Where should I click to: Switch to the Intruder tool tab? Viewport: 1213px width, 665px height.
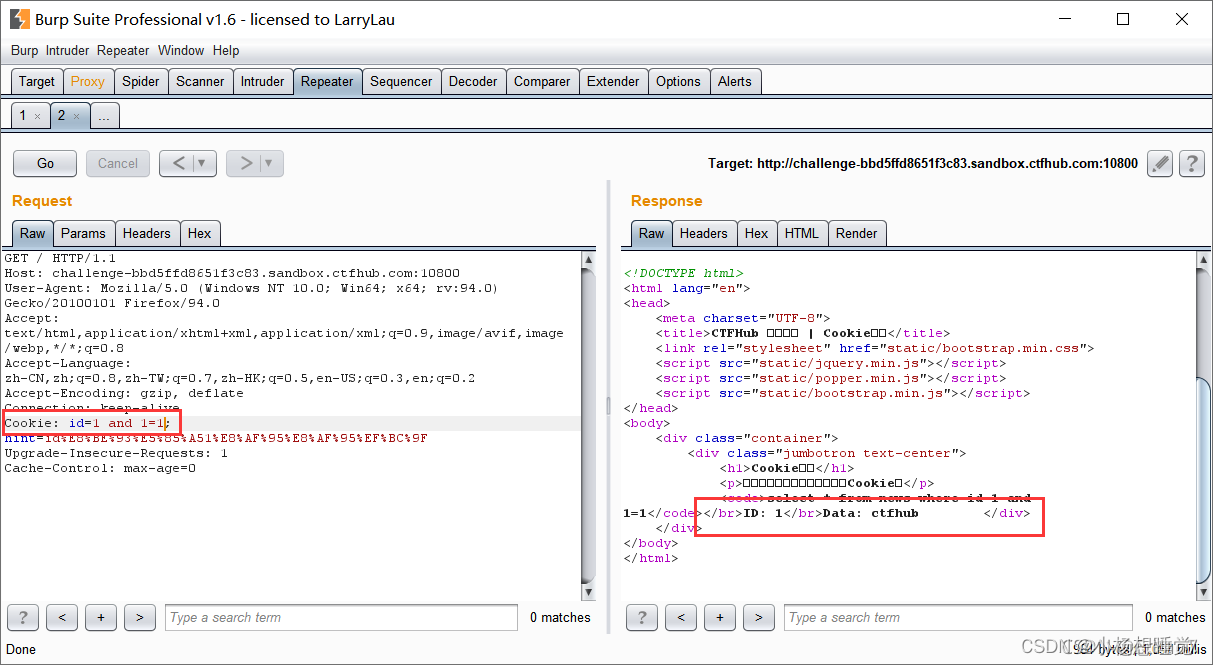pyautogui.click(x=263, y=81)
